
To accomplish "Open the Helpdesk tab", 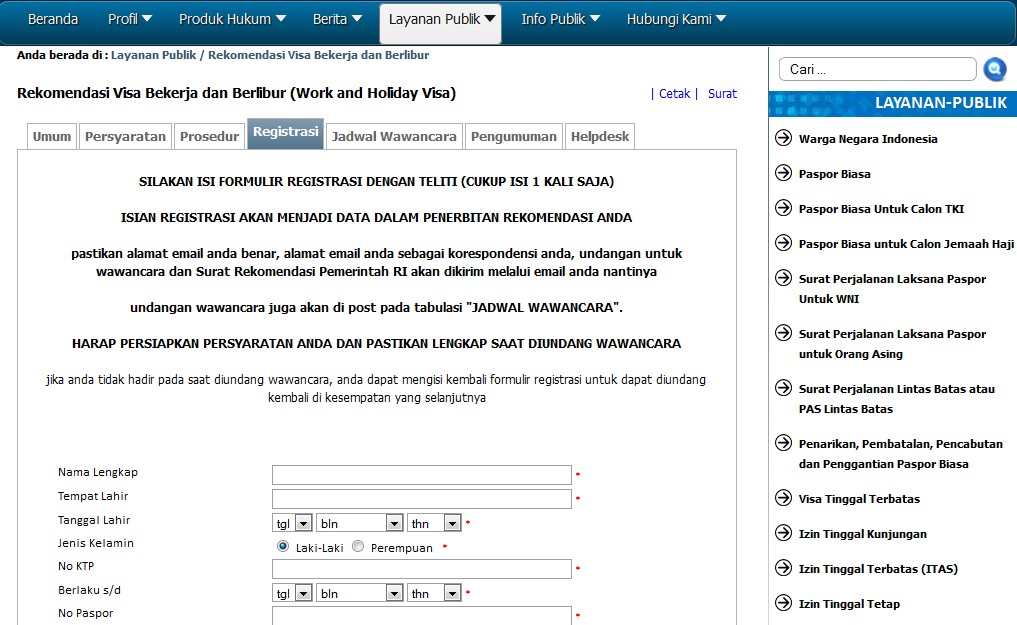I will [600, 136].
